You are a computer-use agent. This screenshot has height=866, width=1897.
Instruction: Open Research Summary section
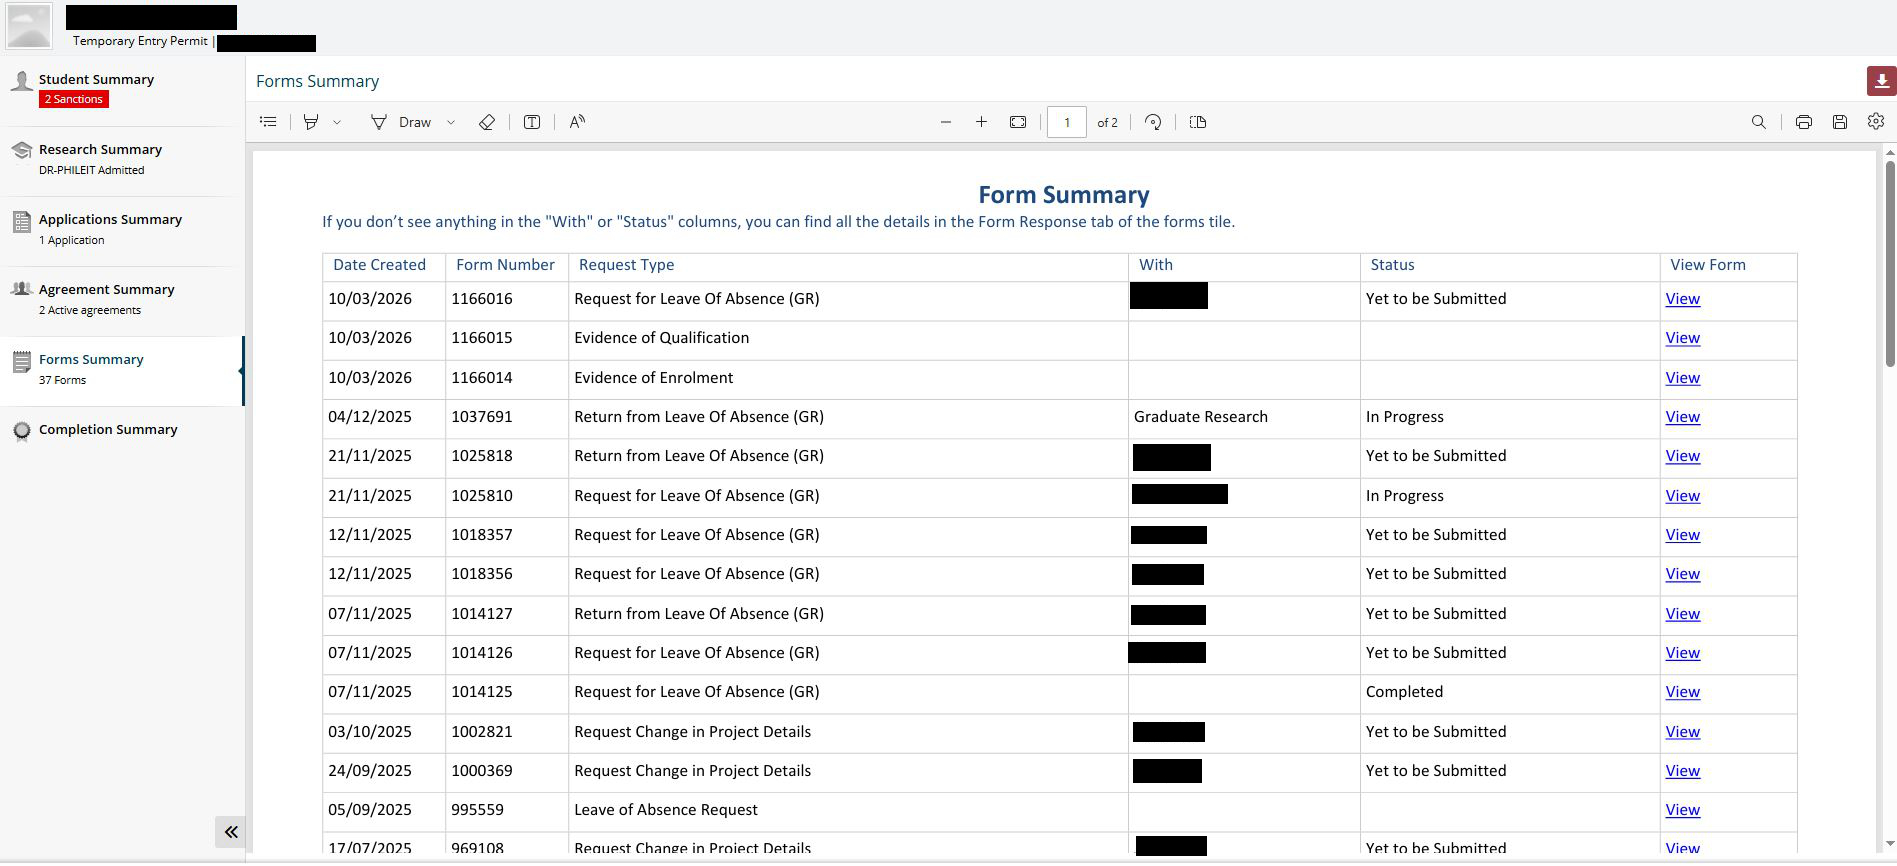pos(122,161)
